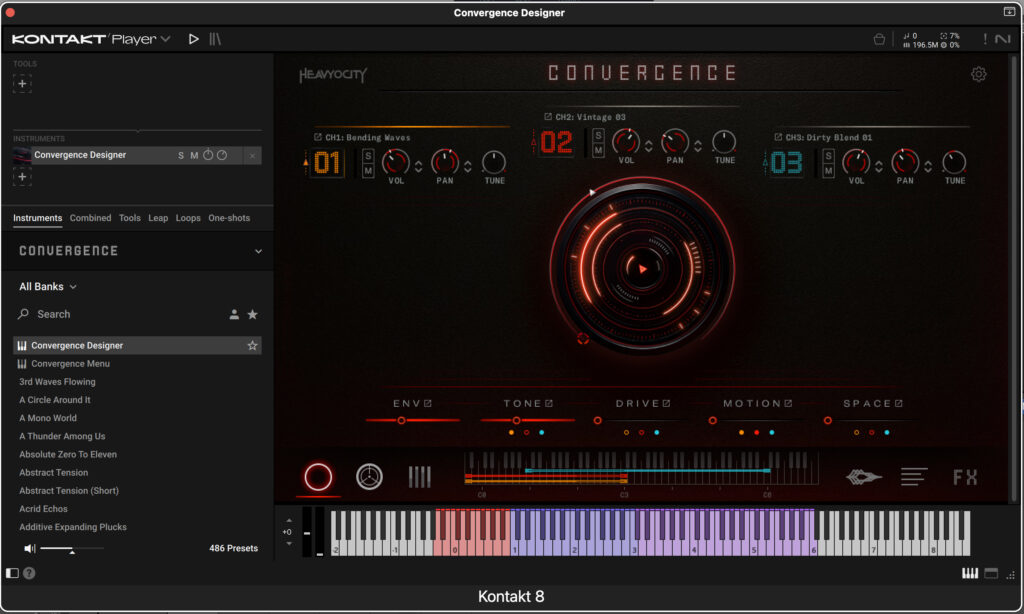Collapse the CONVERGENCE browser header
Viewport: 1024px width, 614px height.
click(x=260, y=251)
